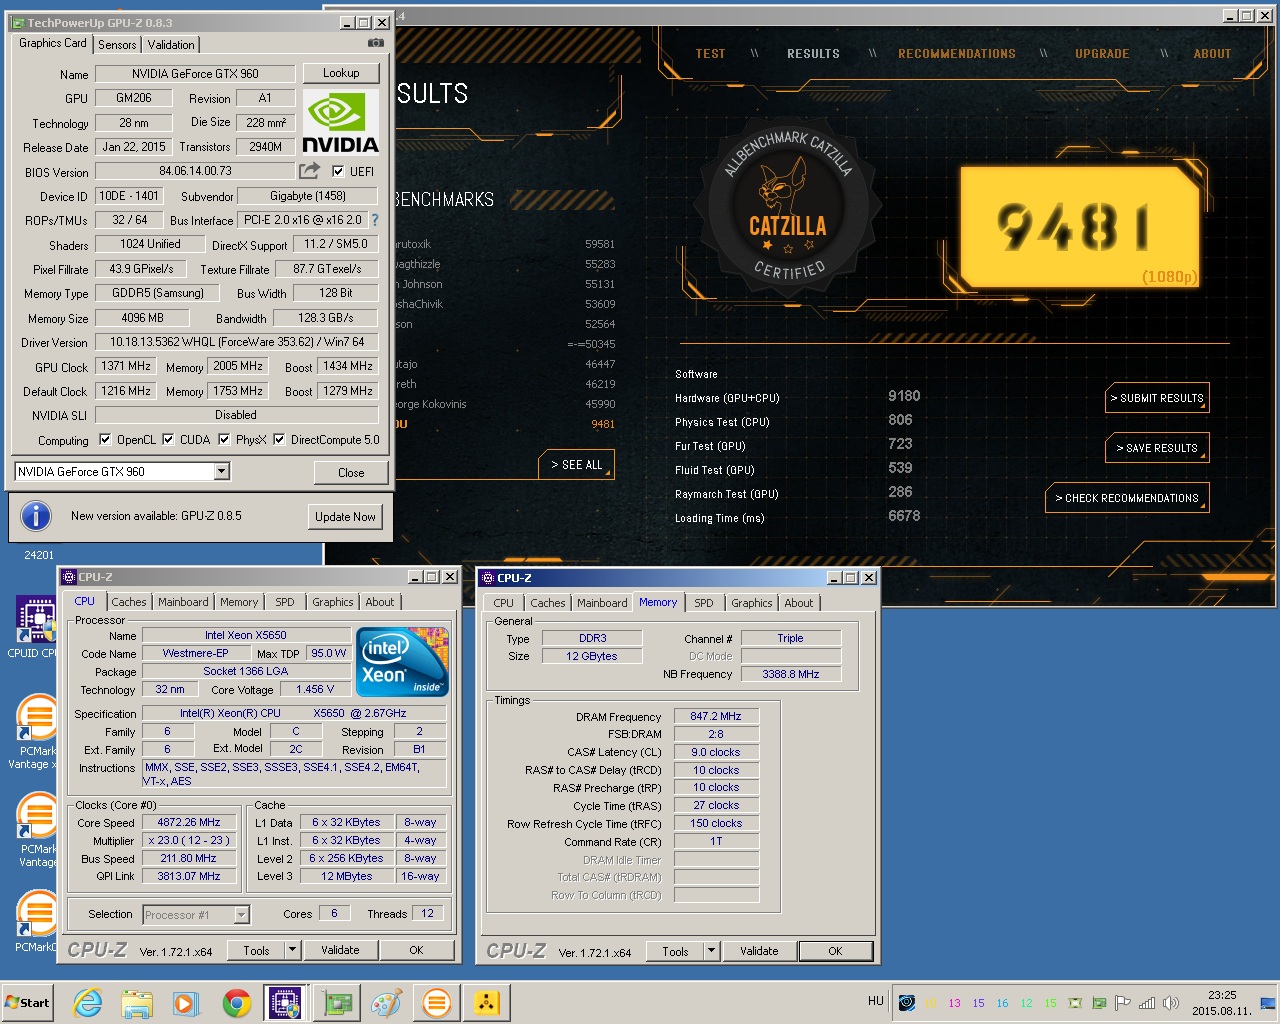Toggle the CUDA checkbox
The width and height of the screenshot is (1280, 1024).
[168, 439]
